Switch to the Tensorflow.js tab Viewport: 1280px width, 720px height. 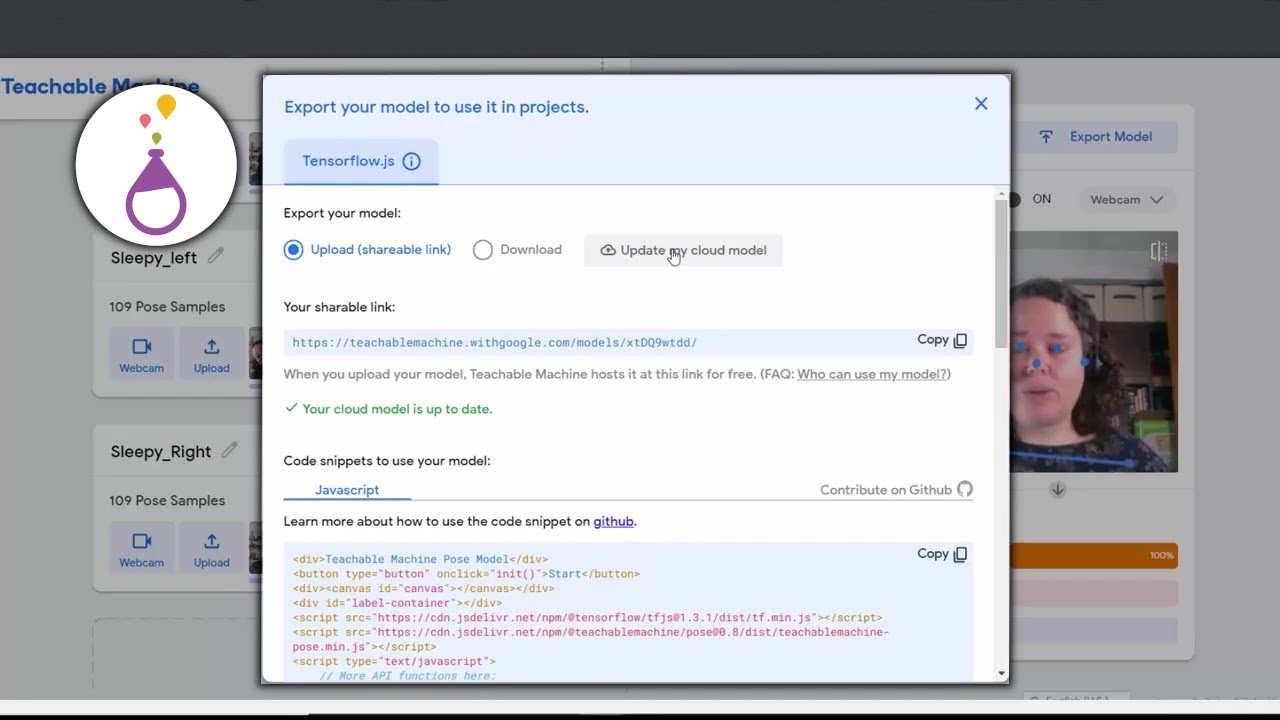pyautogui.click(x=361, y=161)
